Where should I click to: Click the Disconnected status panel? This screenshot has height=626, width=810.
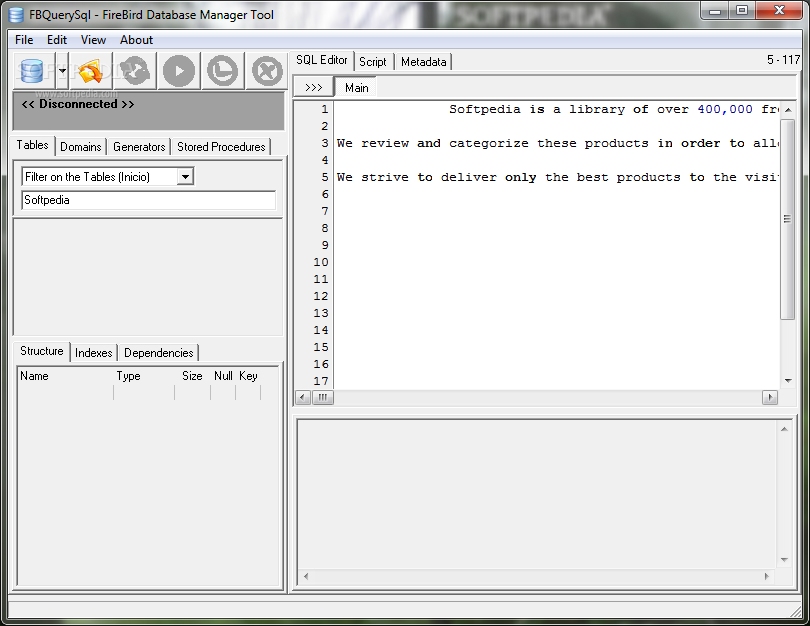(x=149, y=111)
